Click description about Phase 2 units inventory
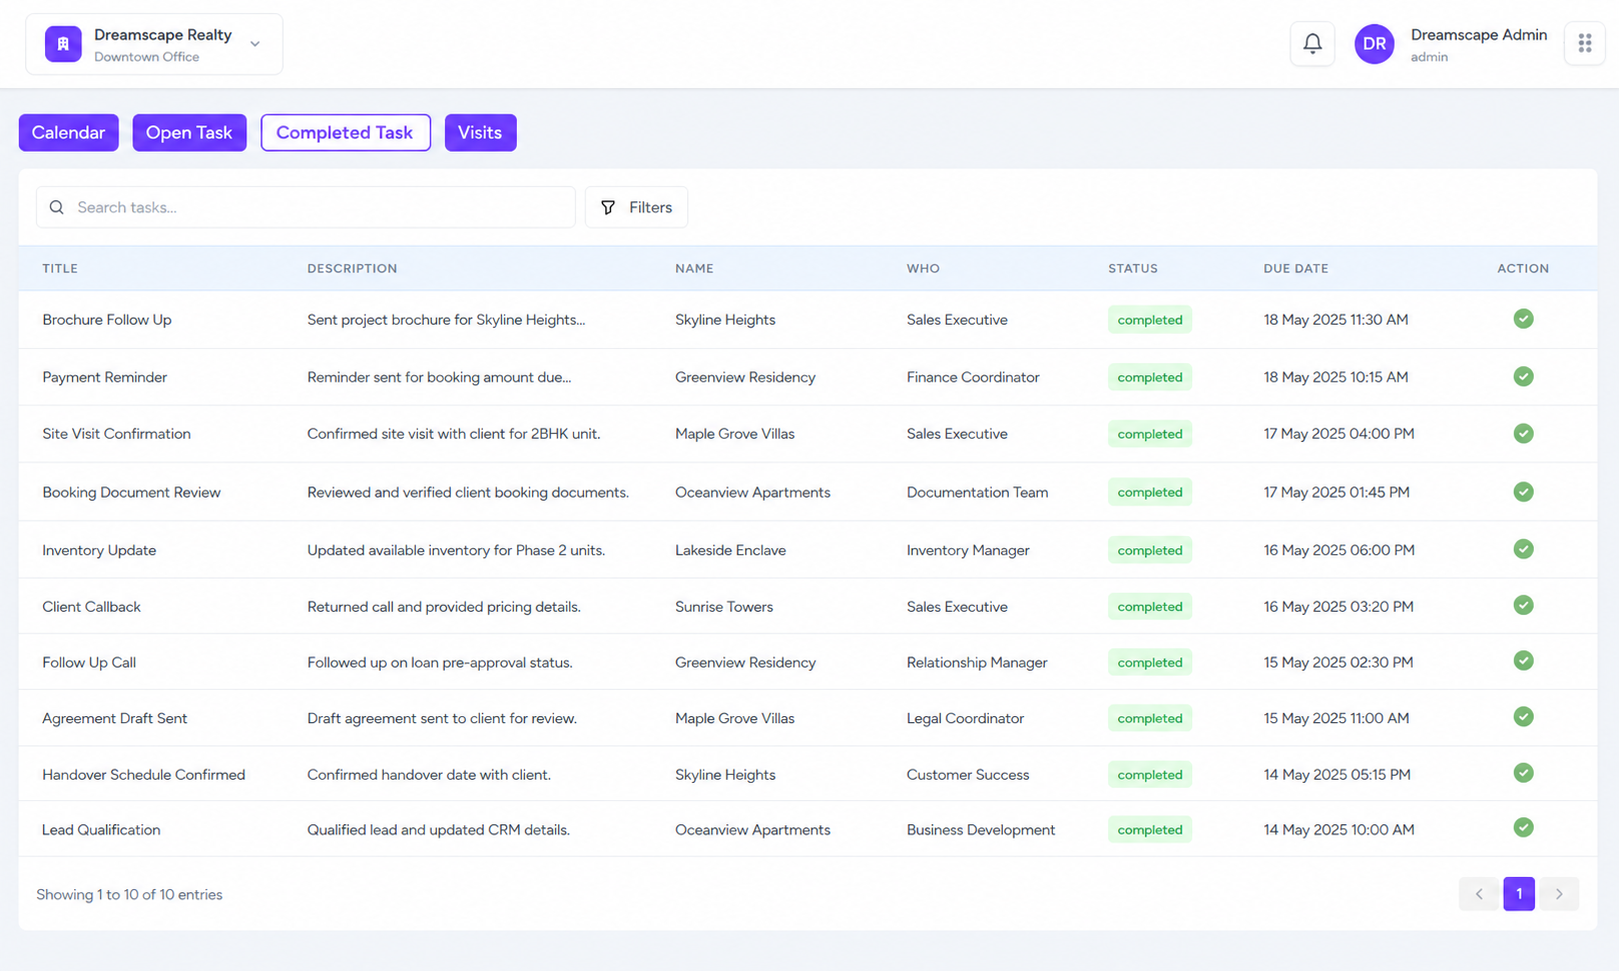This screenshot has height=971, width=1619. (x=456, y=550)
